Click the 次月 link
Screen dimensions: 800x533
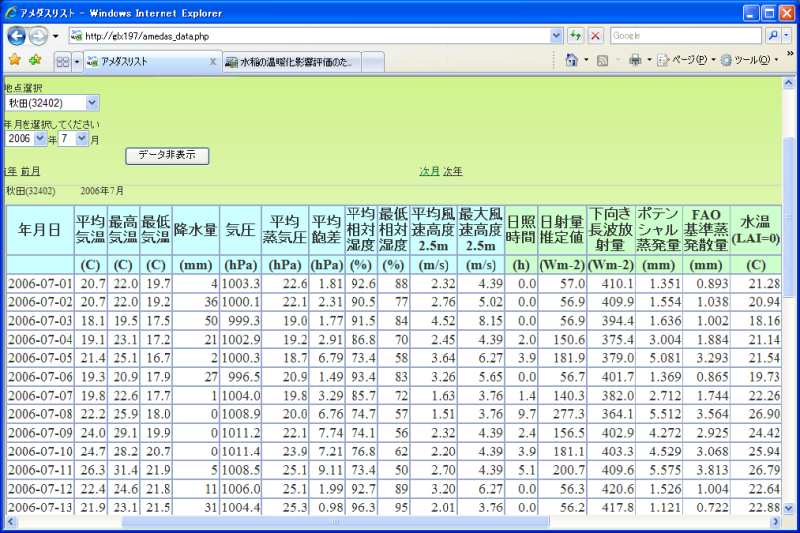(x=429, y=171)
